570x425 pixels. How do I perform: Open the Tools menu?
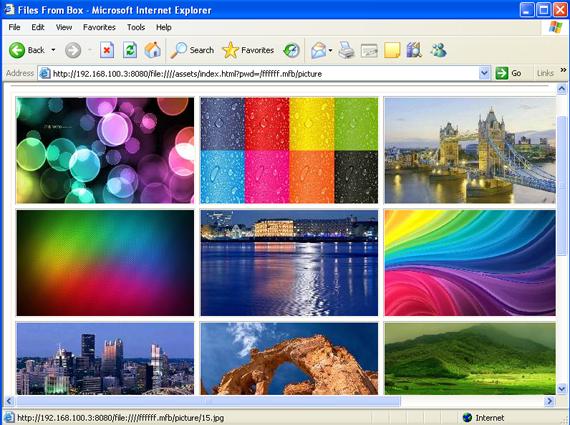(x=136, y=27)
